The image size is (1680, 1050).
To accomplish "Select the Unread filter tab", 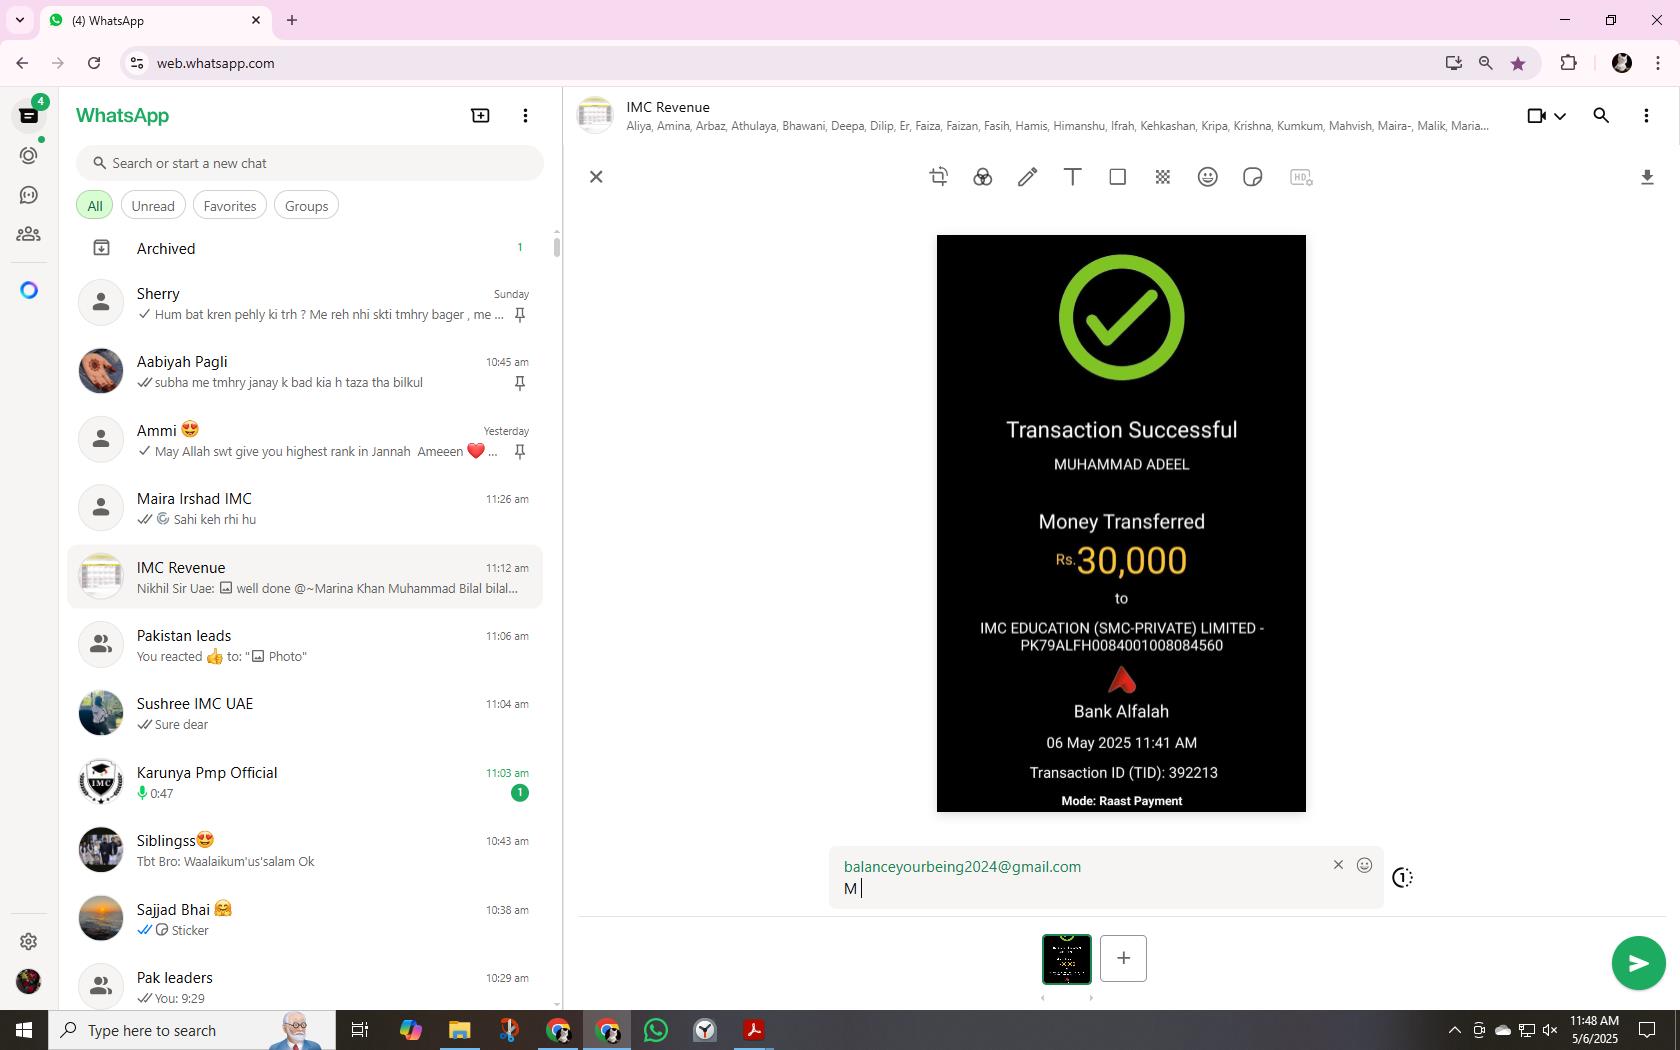I will [x=153, y=206].
